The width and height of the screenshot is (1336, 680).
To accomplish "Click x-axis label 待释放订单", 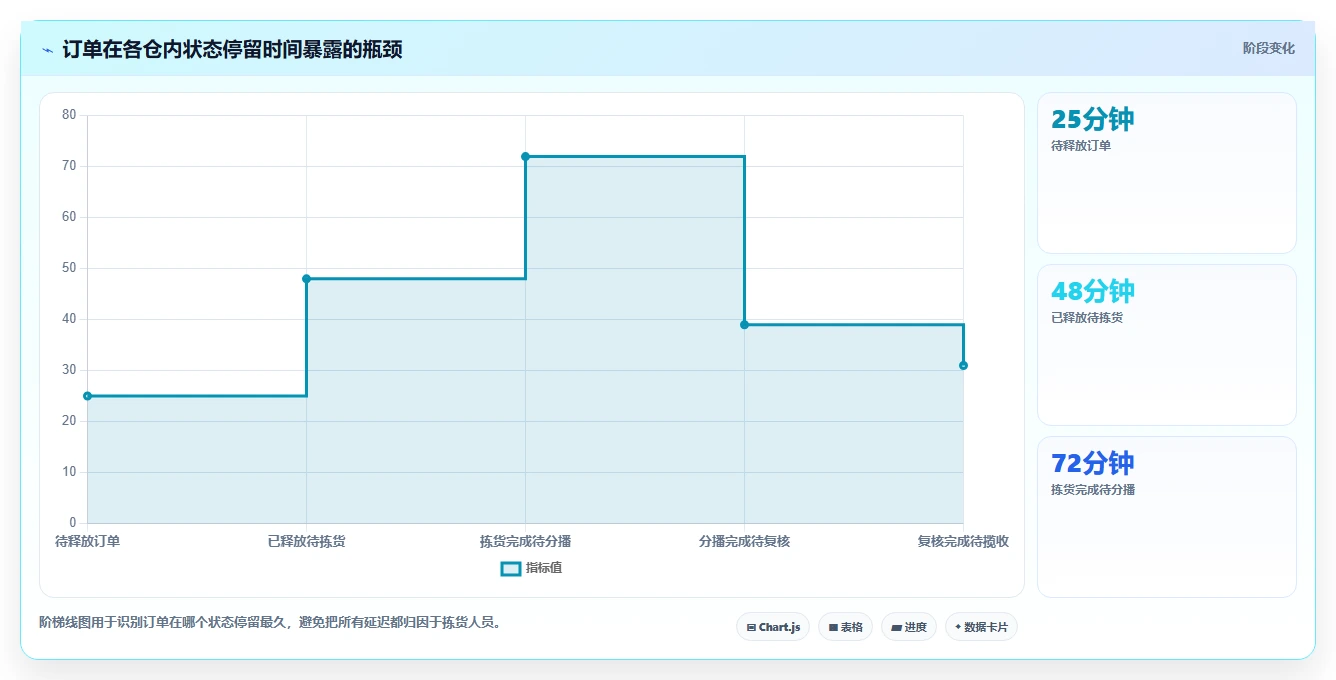I will 87,542.
